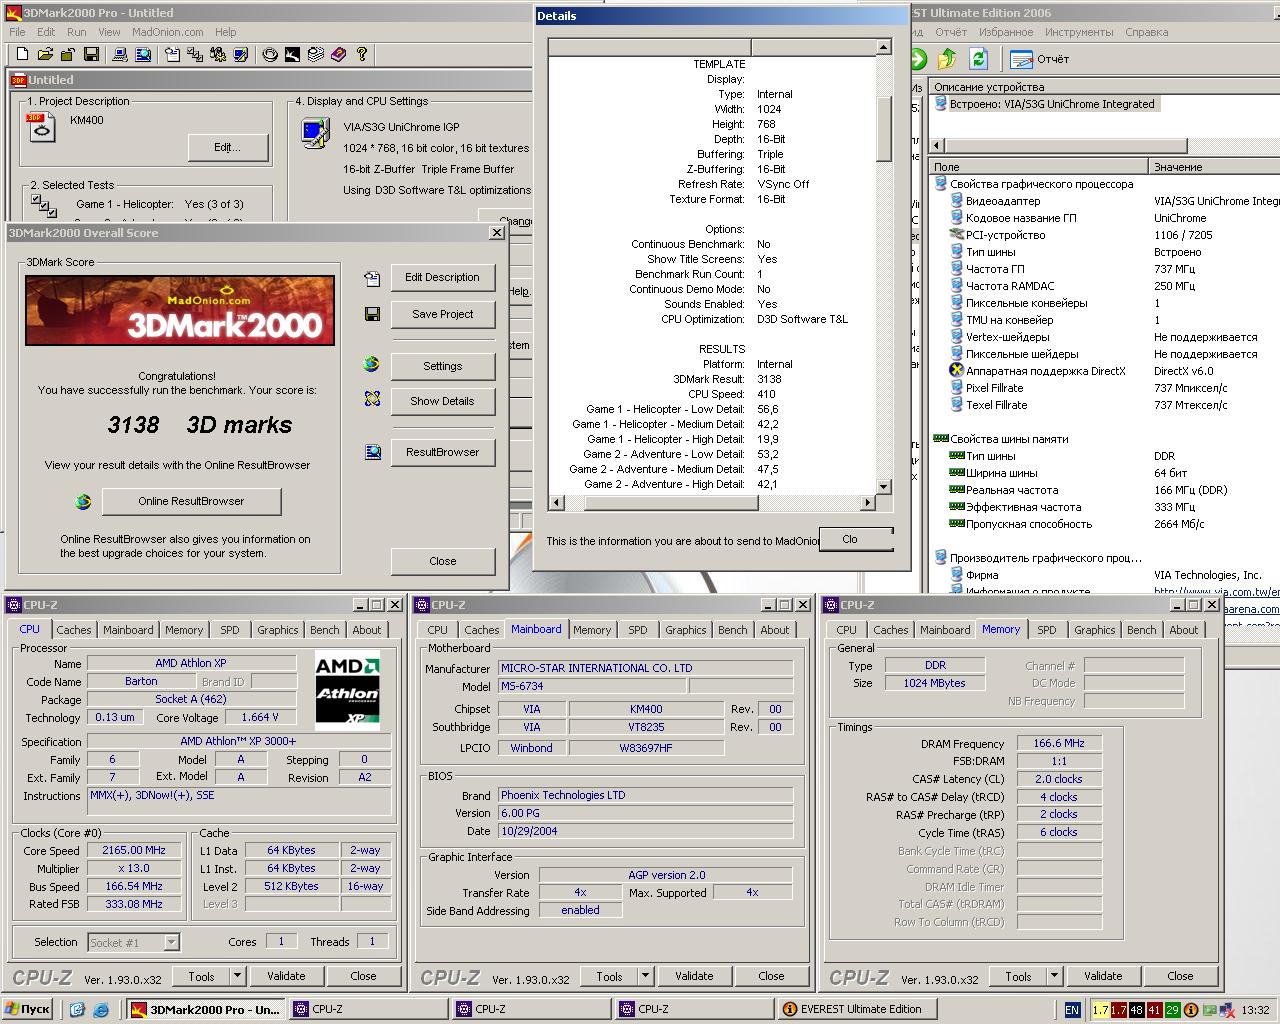This screenshot has height=1024, width=1280.
Task: Open the Socket #1 selection dropdown in CPU-Z
Action: 171,942
